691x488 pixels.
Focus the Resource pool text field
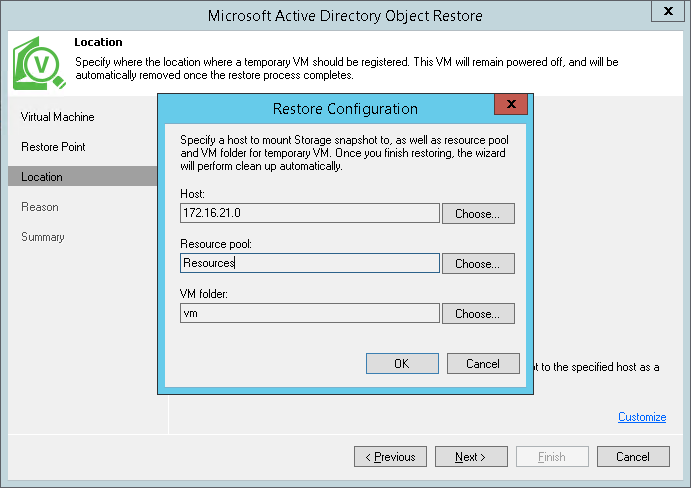click(310, 263)
